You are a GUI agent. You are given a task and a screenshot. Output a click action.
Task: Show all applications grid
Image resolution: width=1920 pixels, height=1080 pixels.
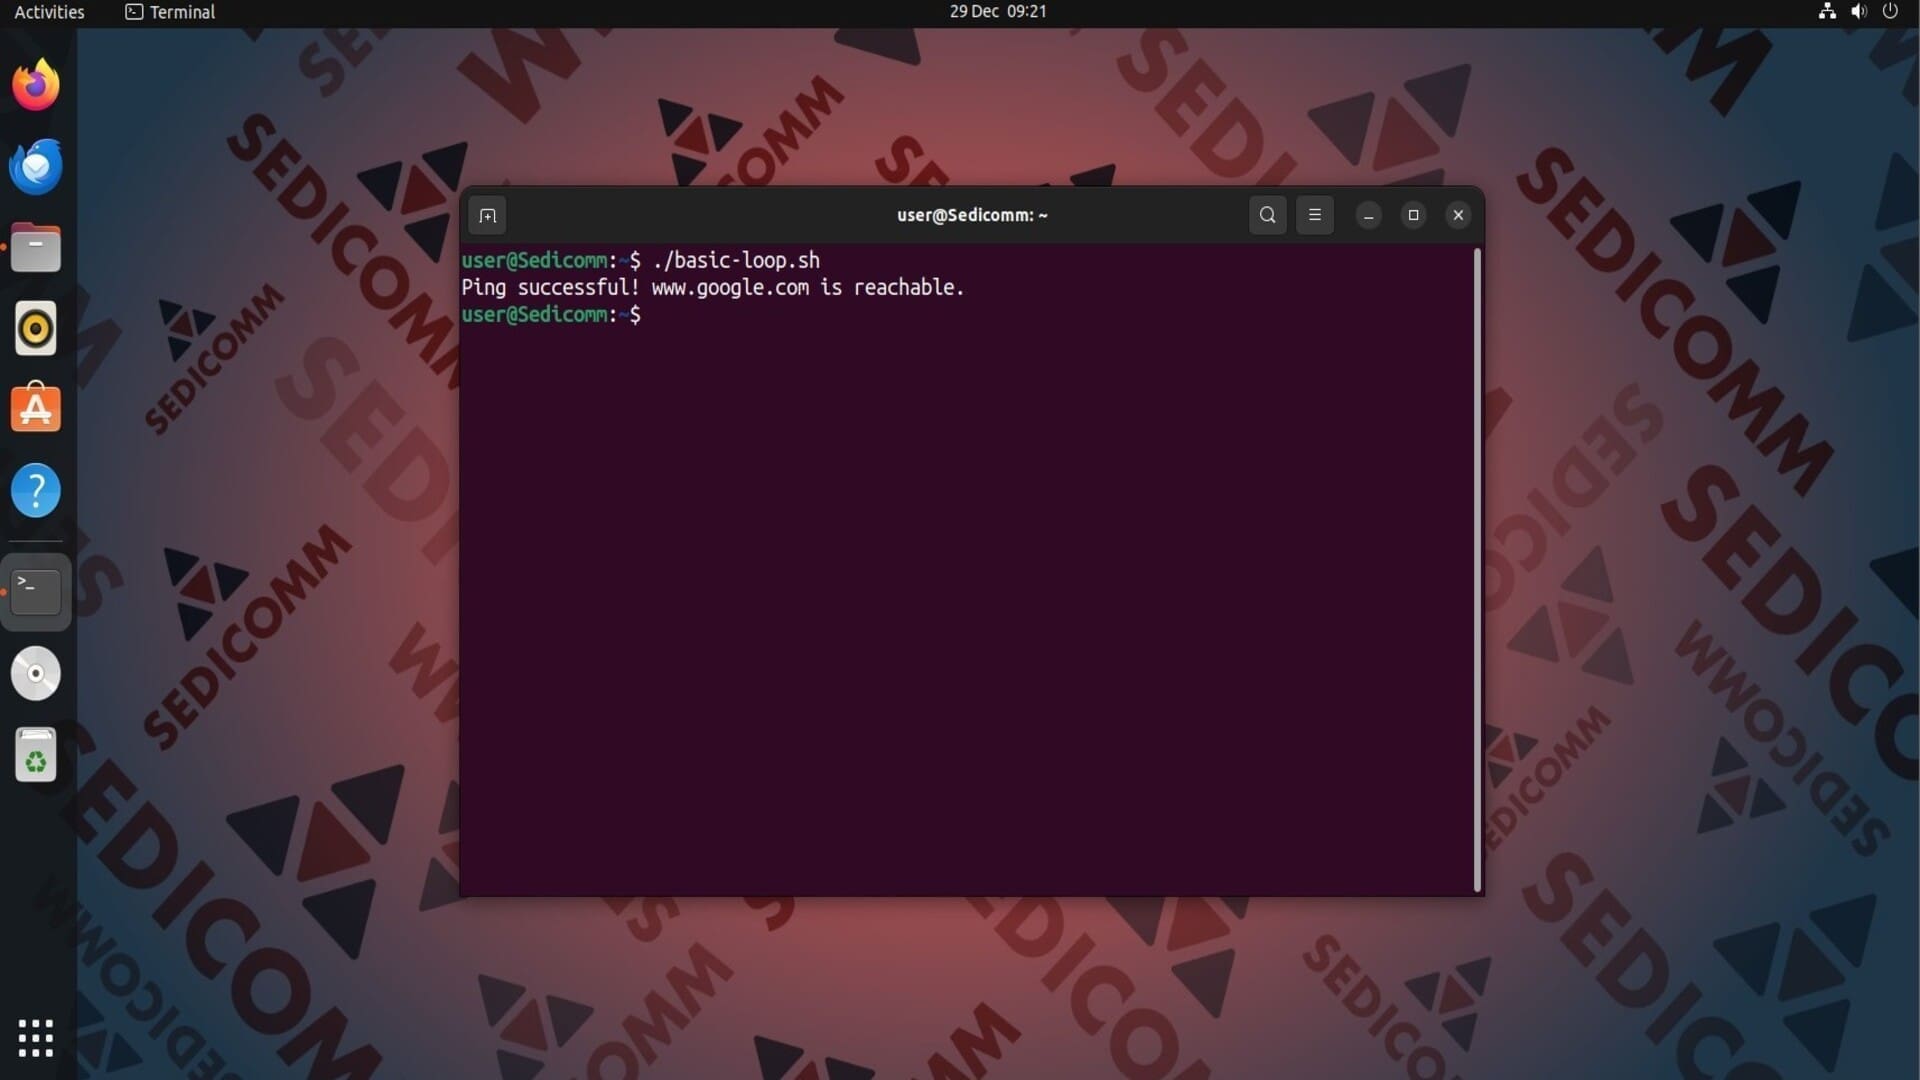click(x=36, y=1038)
